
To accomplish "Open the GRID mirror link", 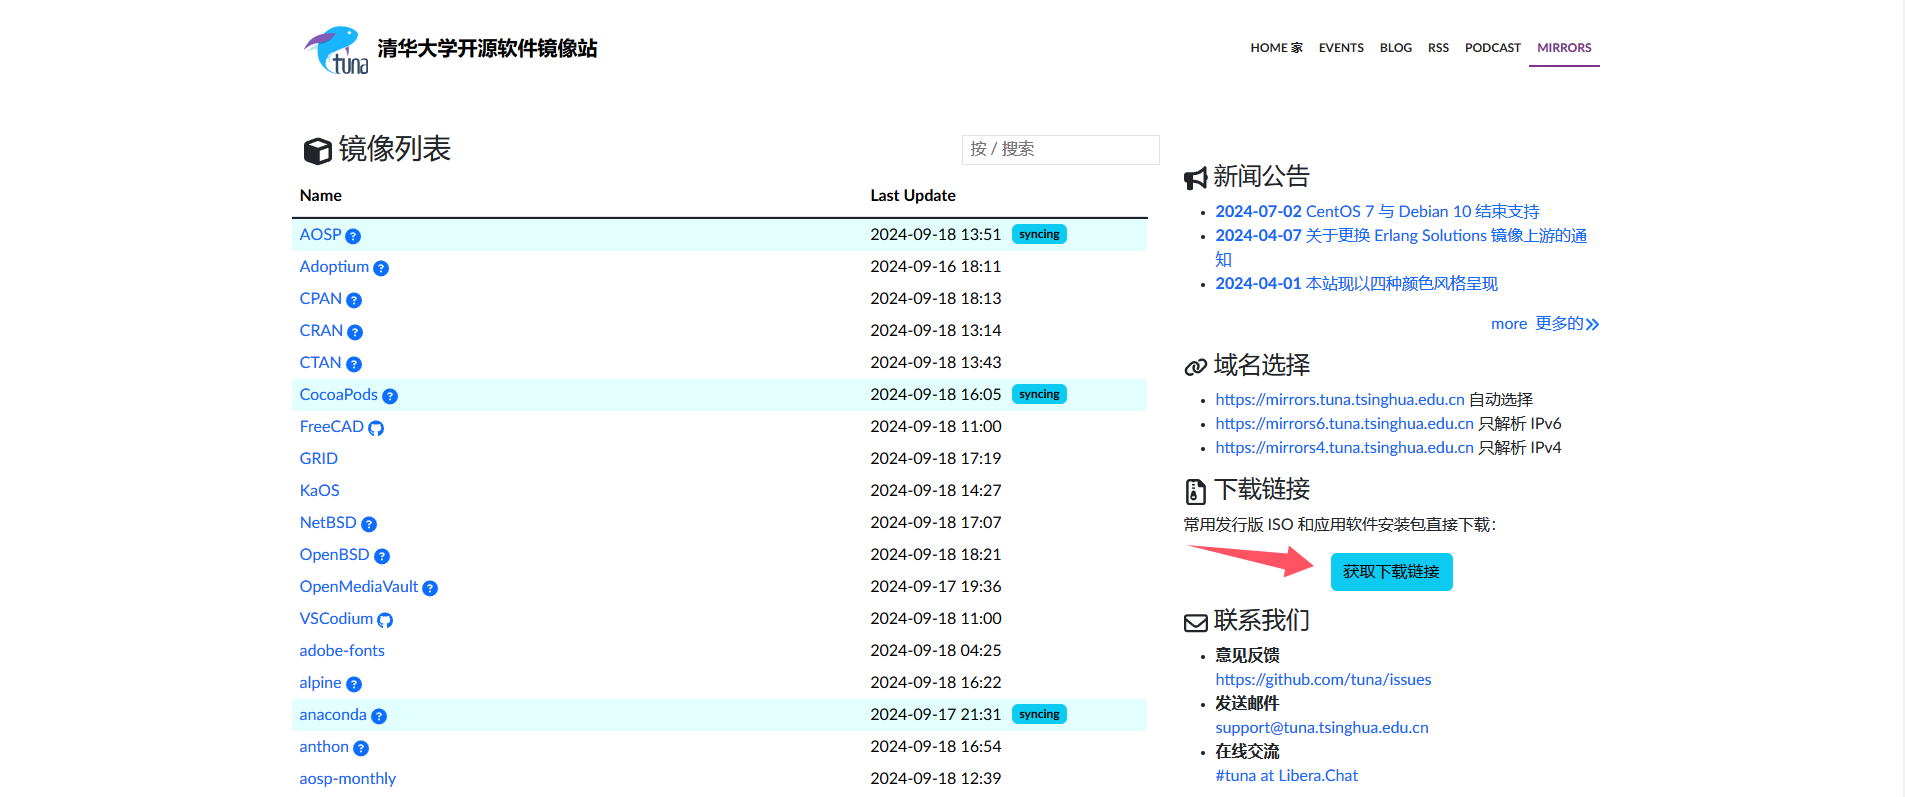I will [318, 458].
